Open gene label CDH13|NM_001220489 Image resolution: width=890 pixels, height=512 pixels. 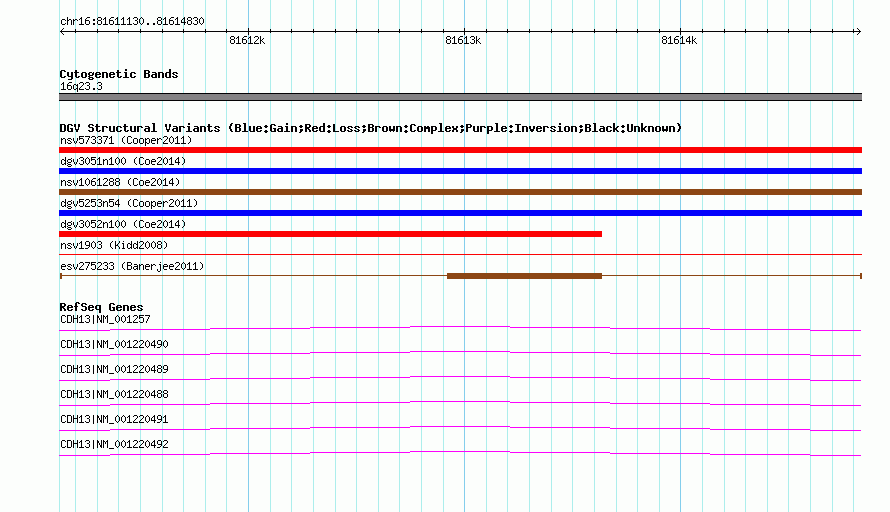coord(114,370)
